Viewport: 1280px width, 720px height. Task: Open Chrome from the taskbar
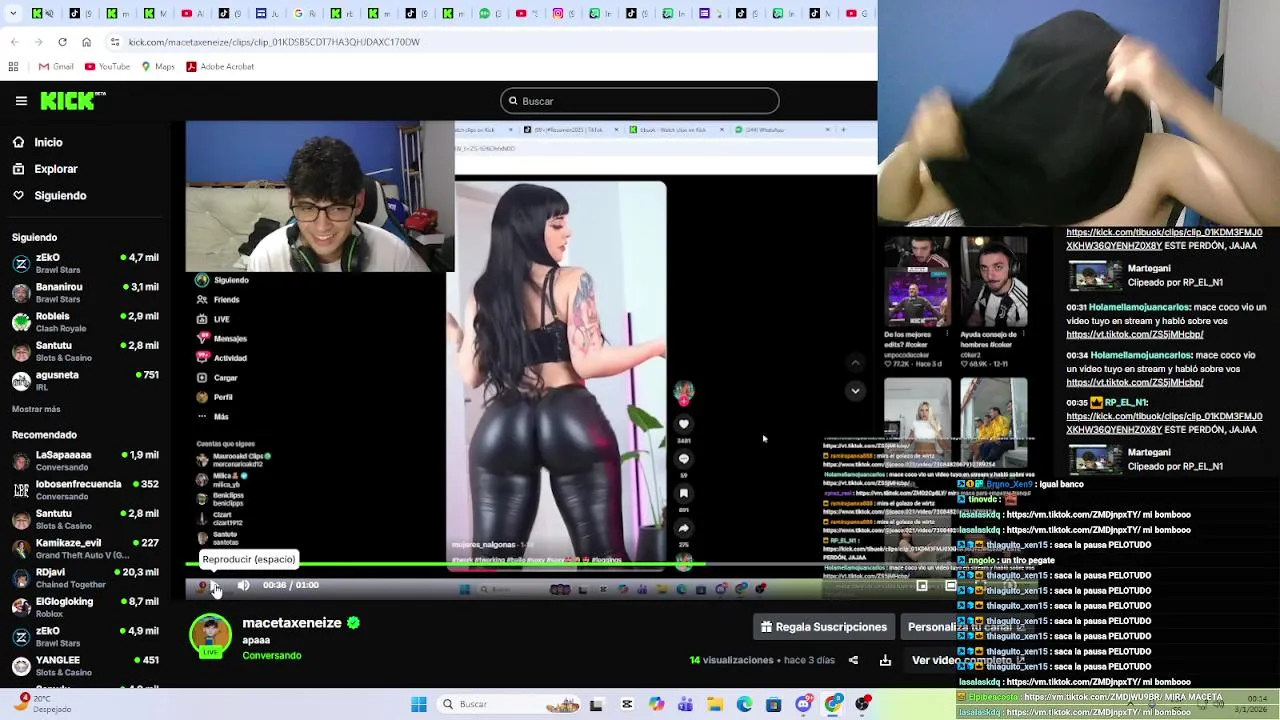pyautogui.click(x=833, y=705)
